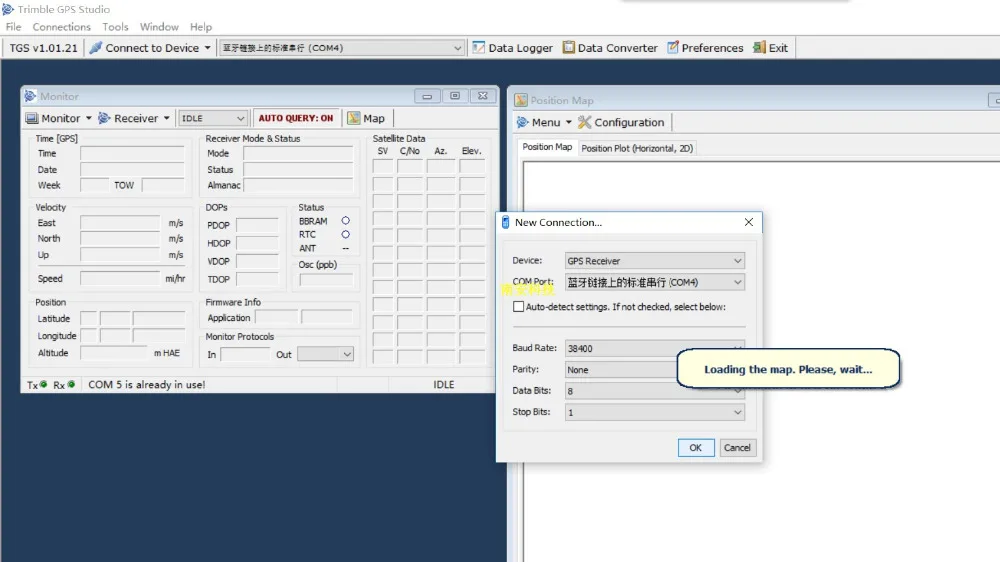Click the Monitor Protocols In field
Image resolution: width=1000 pixels, height=562 pixels.
point(244,355)
